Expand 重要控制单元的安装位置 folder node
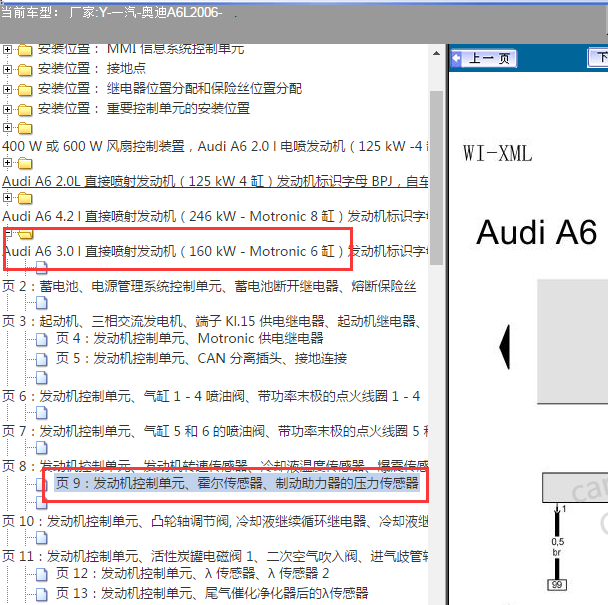This screenshot has width=608, height=605. click(x=7, y=109)
